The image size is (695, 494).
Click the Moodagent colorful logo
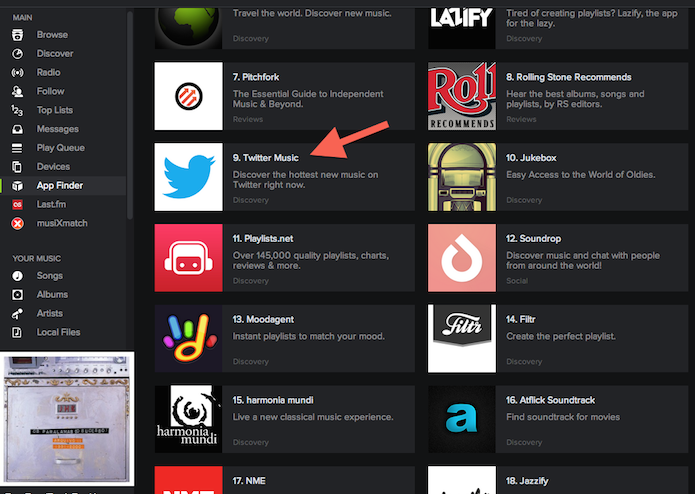click(x=188, y=338)
